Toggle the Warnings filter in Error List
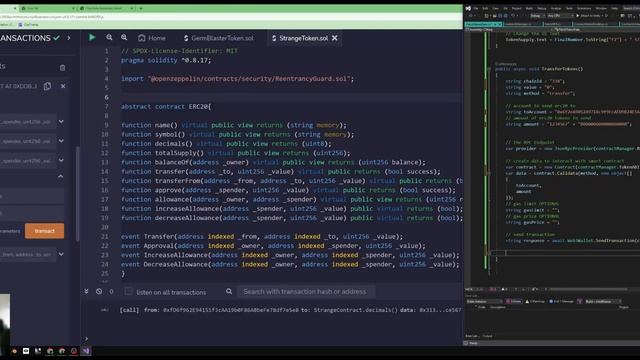 point(535,301)
